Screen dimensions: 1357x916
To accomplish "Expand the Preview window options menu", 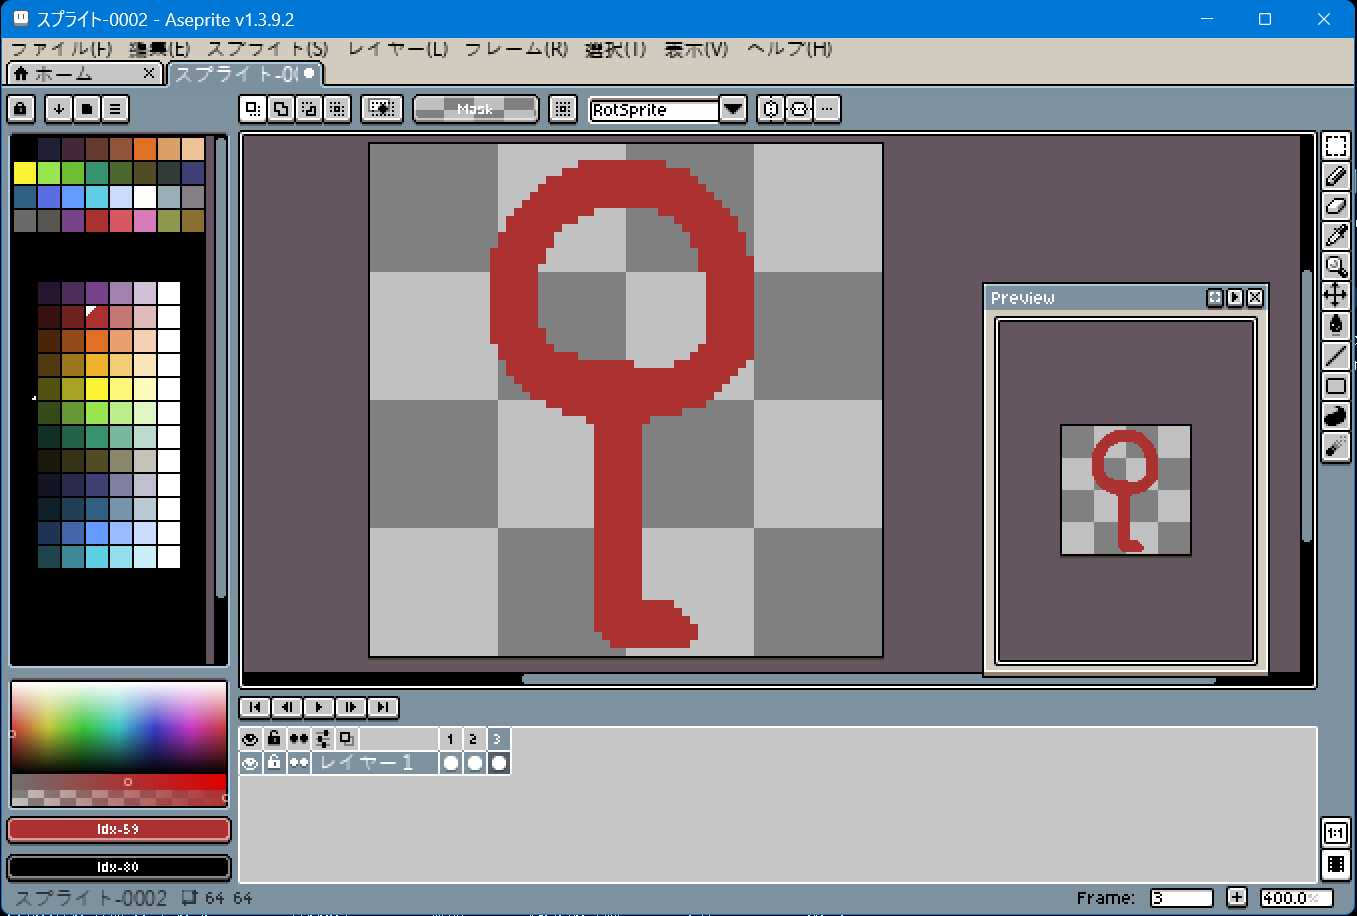I will coord(1214,297).
